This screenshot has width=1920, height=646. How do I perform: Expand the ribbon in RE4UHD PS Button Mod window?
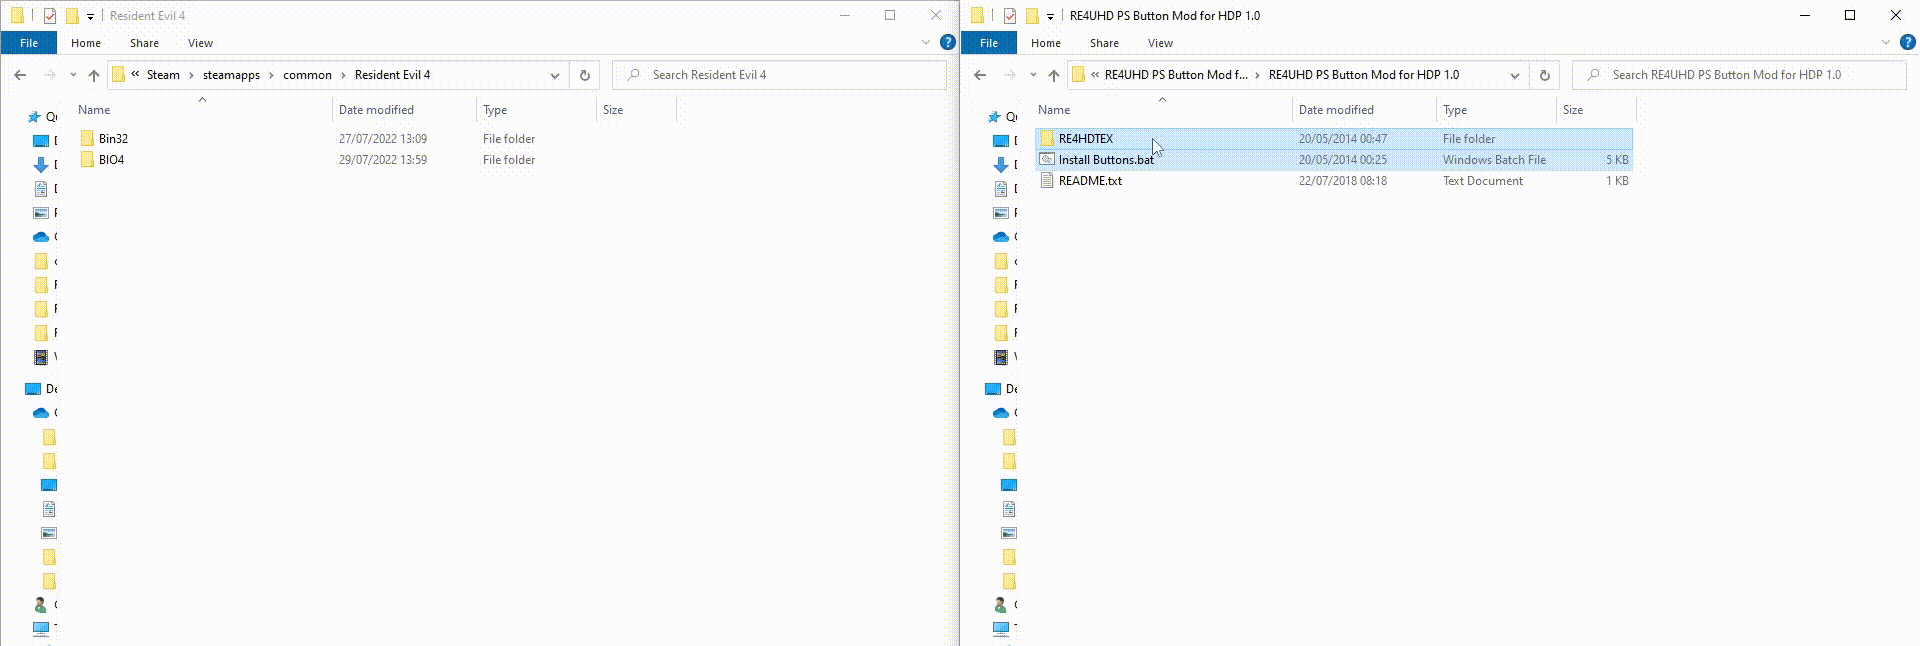click(x=1885, y=42)
